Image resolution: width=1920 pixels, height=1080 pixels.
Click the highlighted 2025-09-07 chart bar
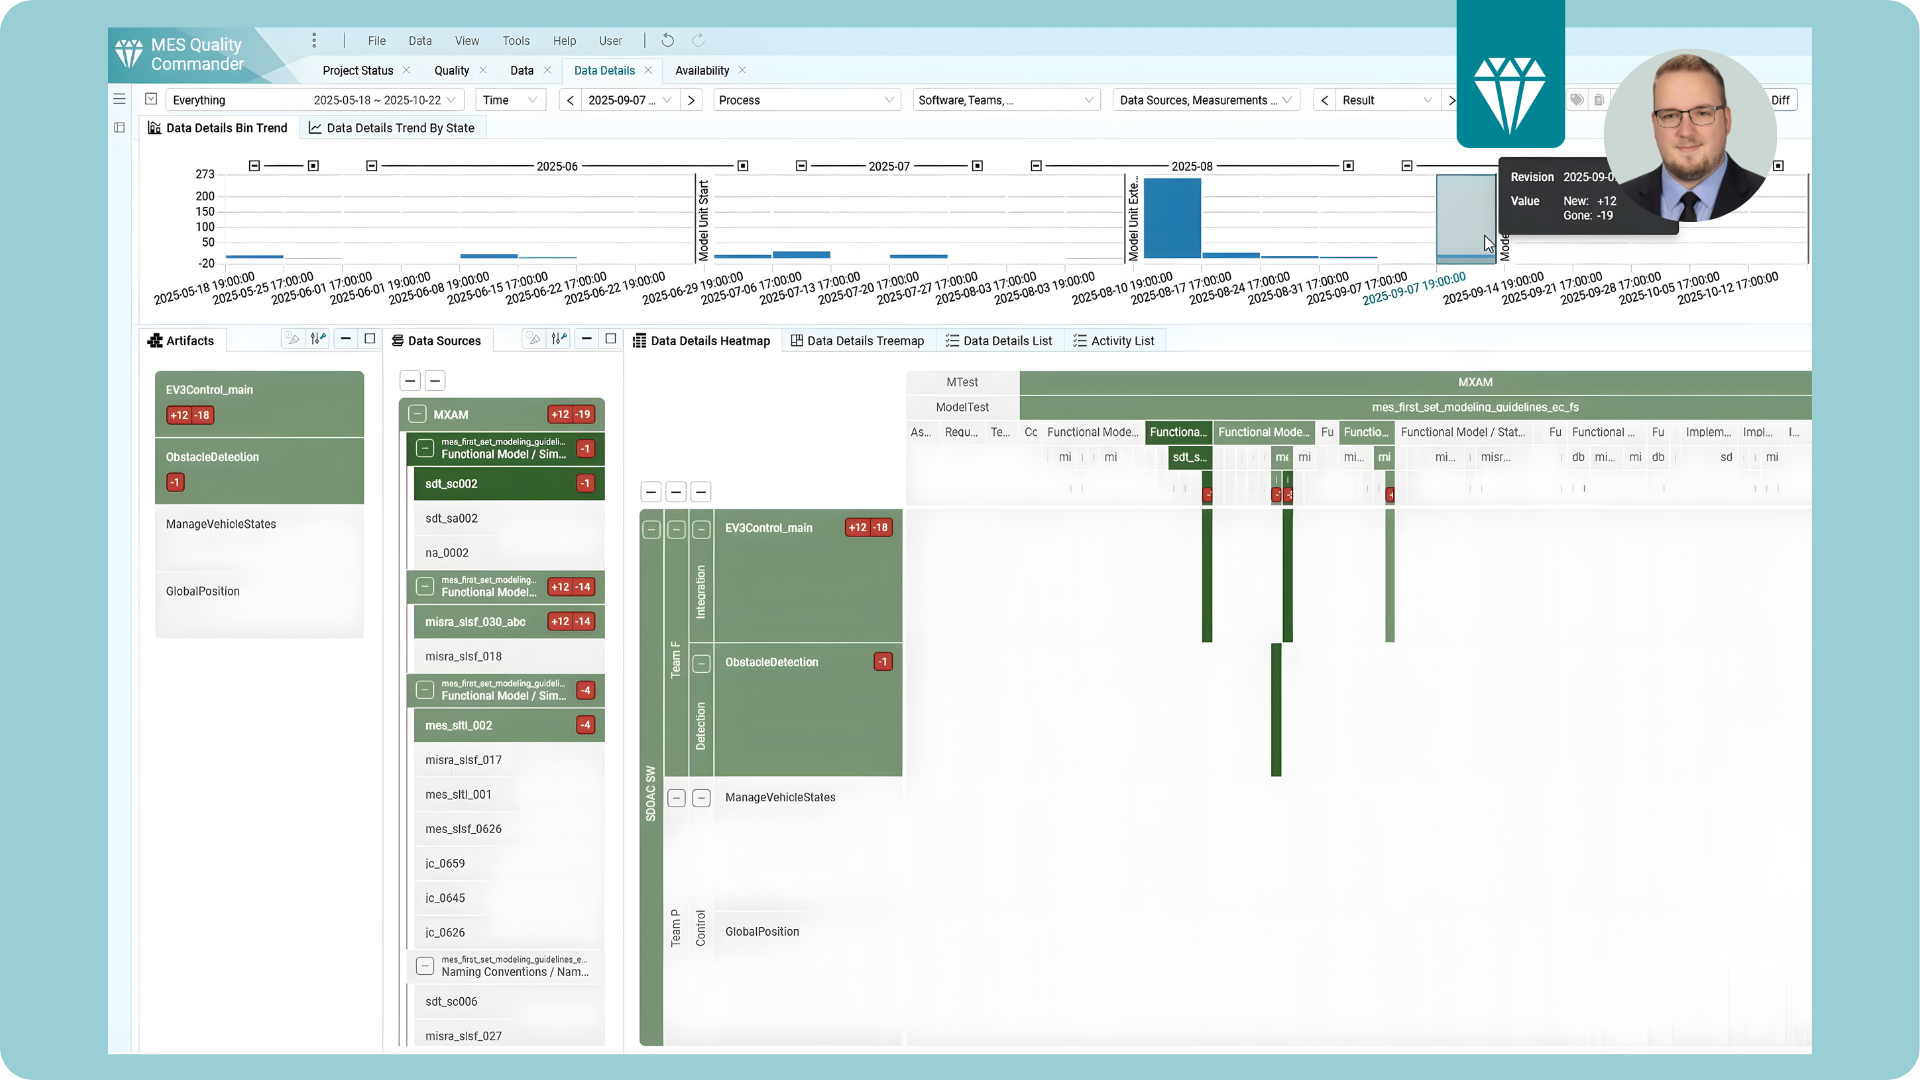[x=1466, y=219]
